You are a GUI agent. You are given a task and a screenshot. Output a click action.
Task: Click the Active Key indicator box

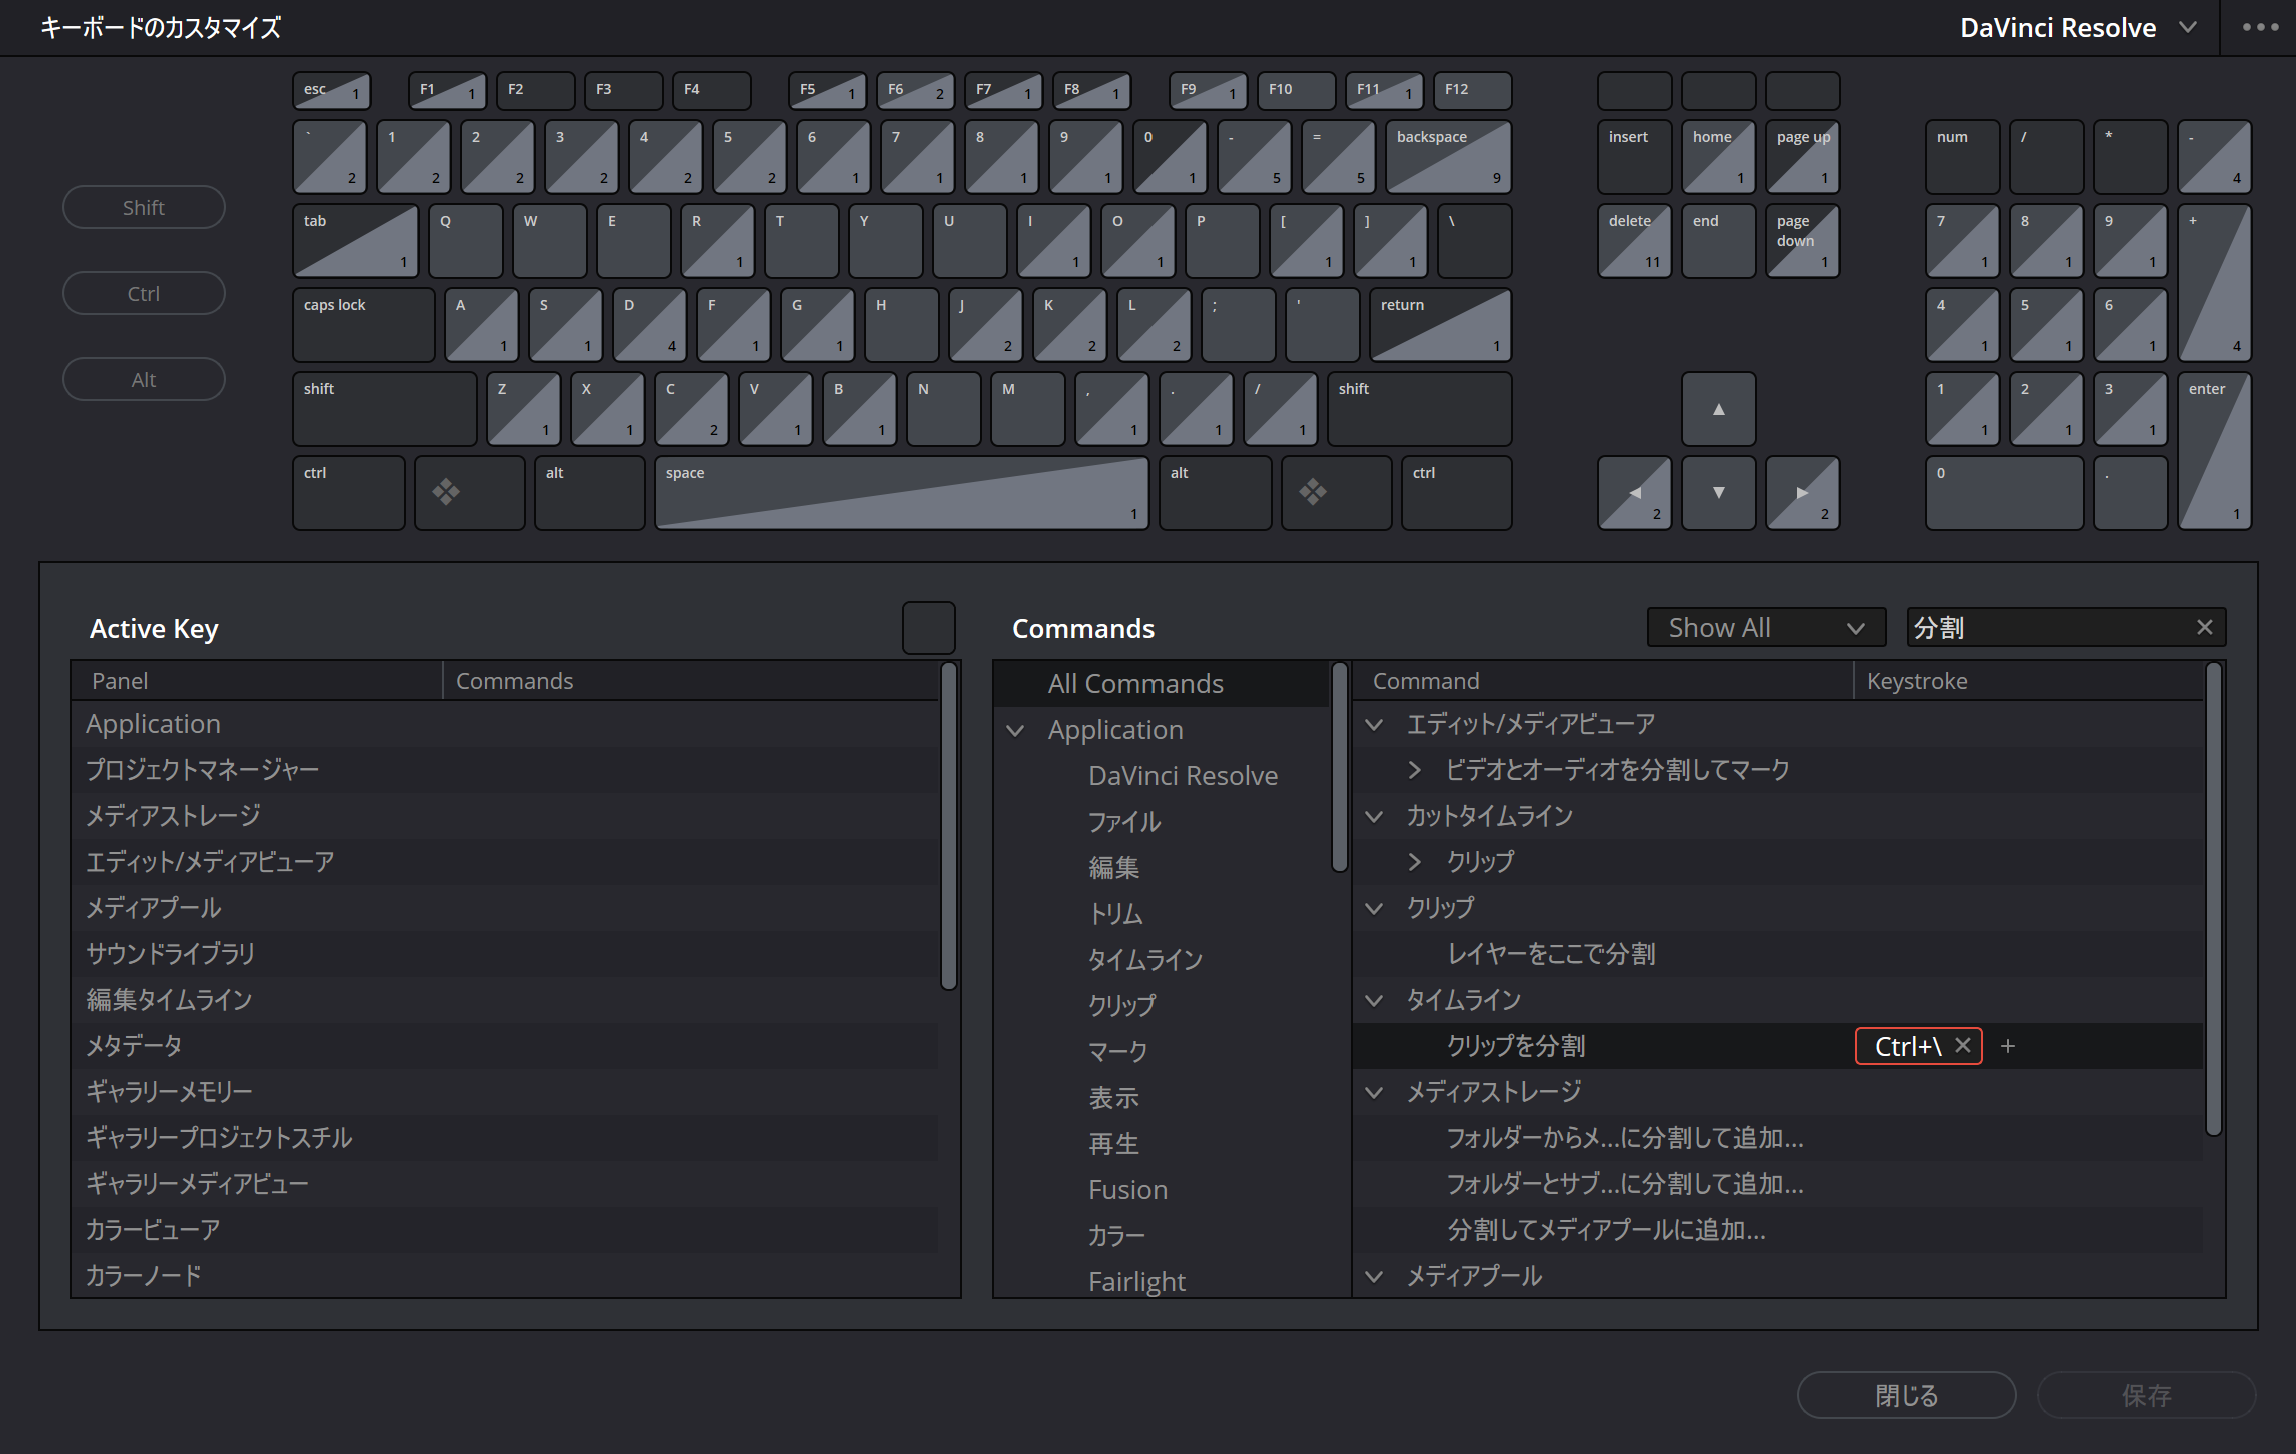pos(929,628)
